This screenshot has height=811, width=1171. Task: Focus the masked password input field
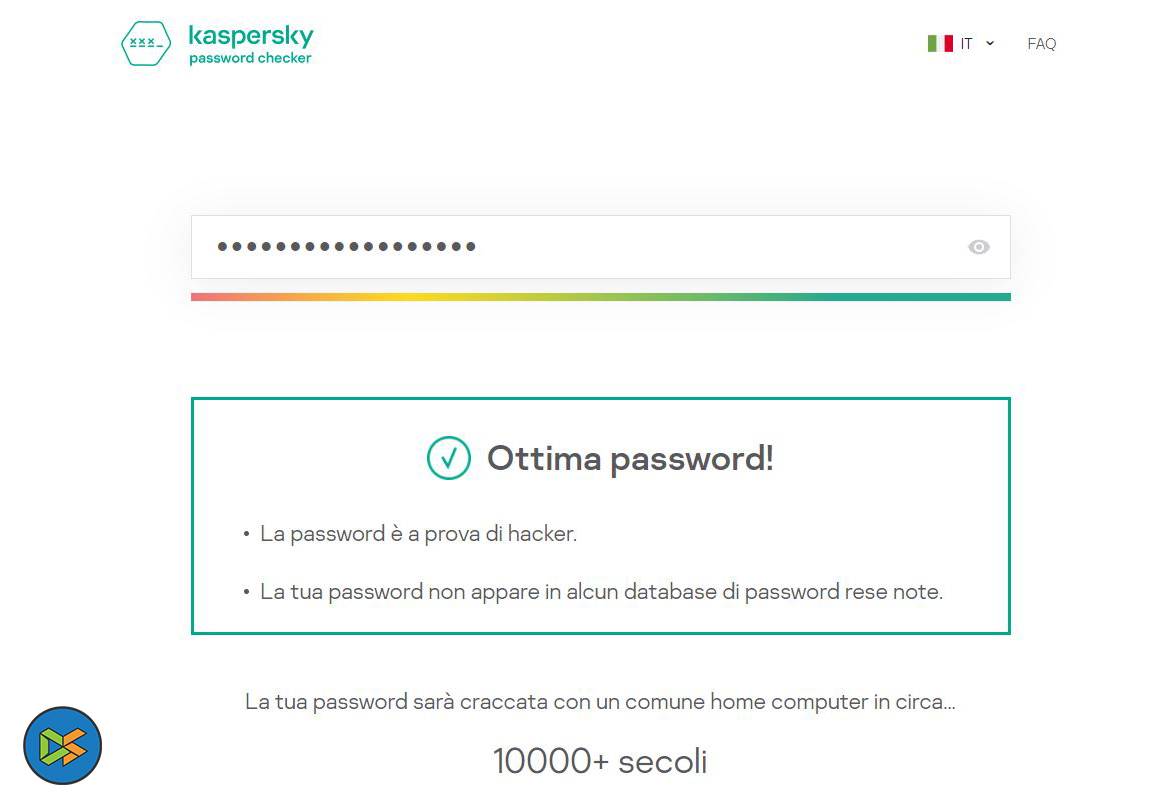pos(700,247)
